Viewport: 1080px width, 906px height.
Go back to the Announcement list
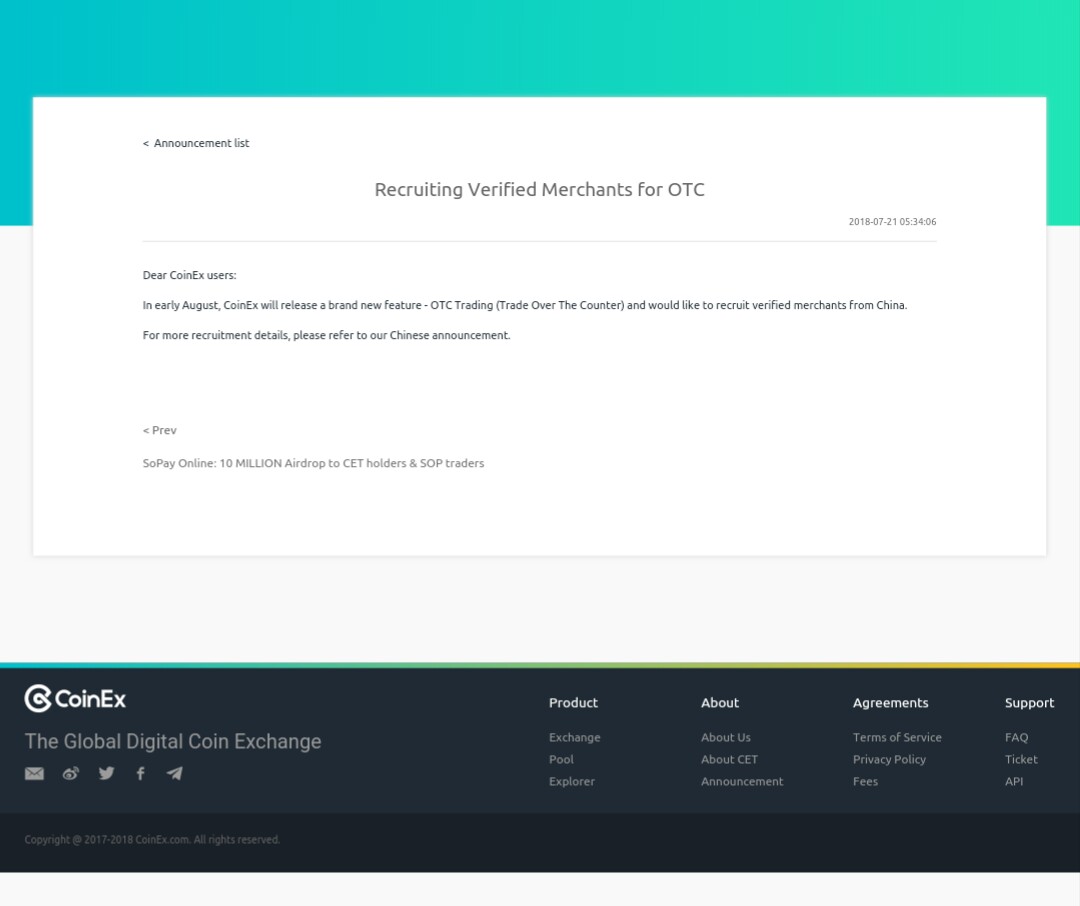(x=196, y=143)
